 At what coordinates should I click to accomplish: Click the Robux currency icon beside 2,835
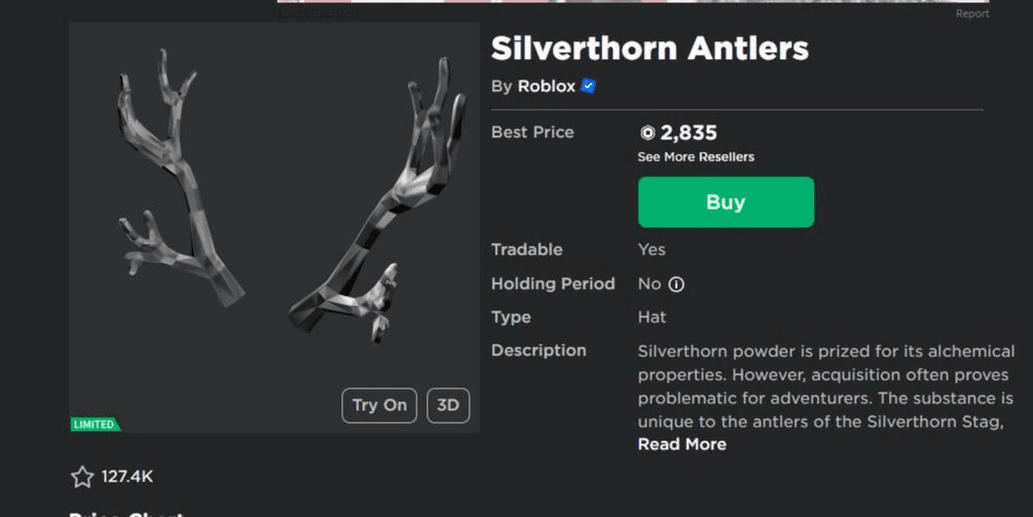click(648, 133)
